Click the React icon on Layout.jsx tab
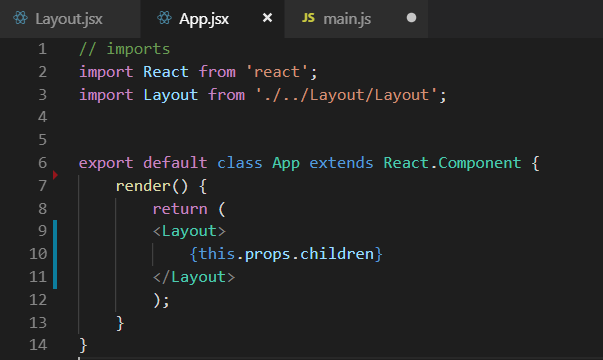 (20, 18)
